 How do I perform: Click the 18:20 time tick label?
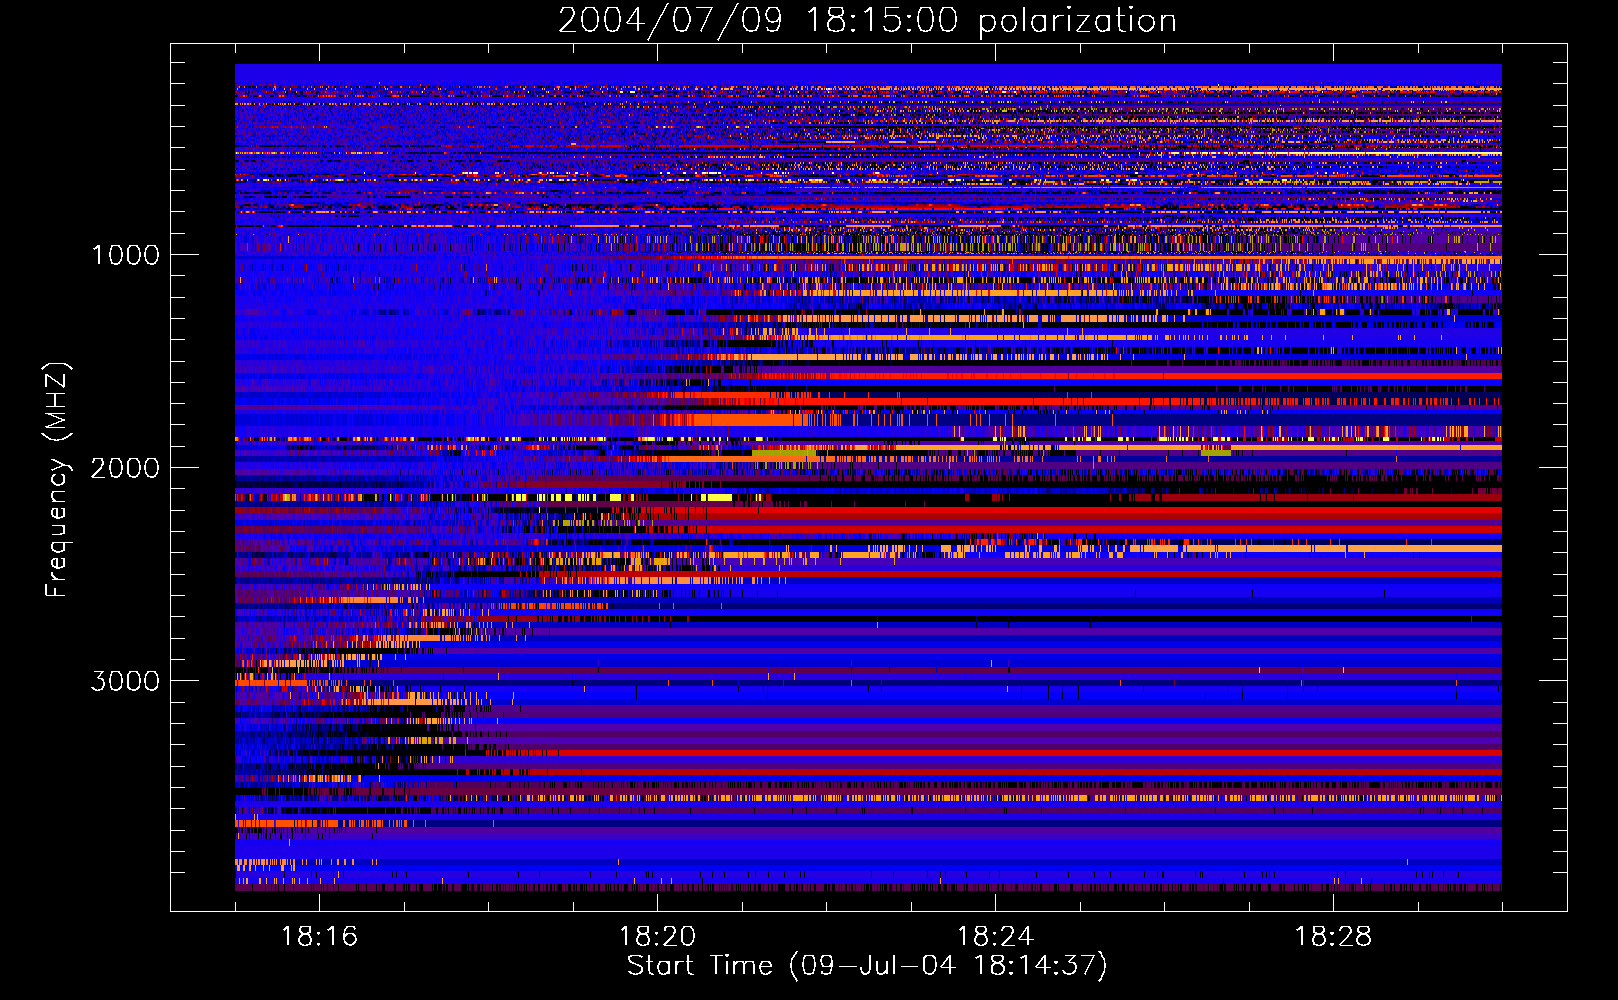click(657, 937)
